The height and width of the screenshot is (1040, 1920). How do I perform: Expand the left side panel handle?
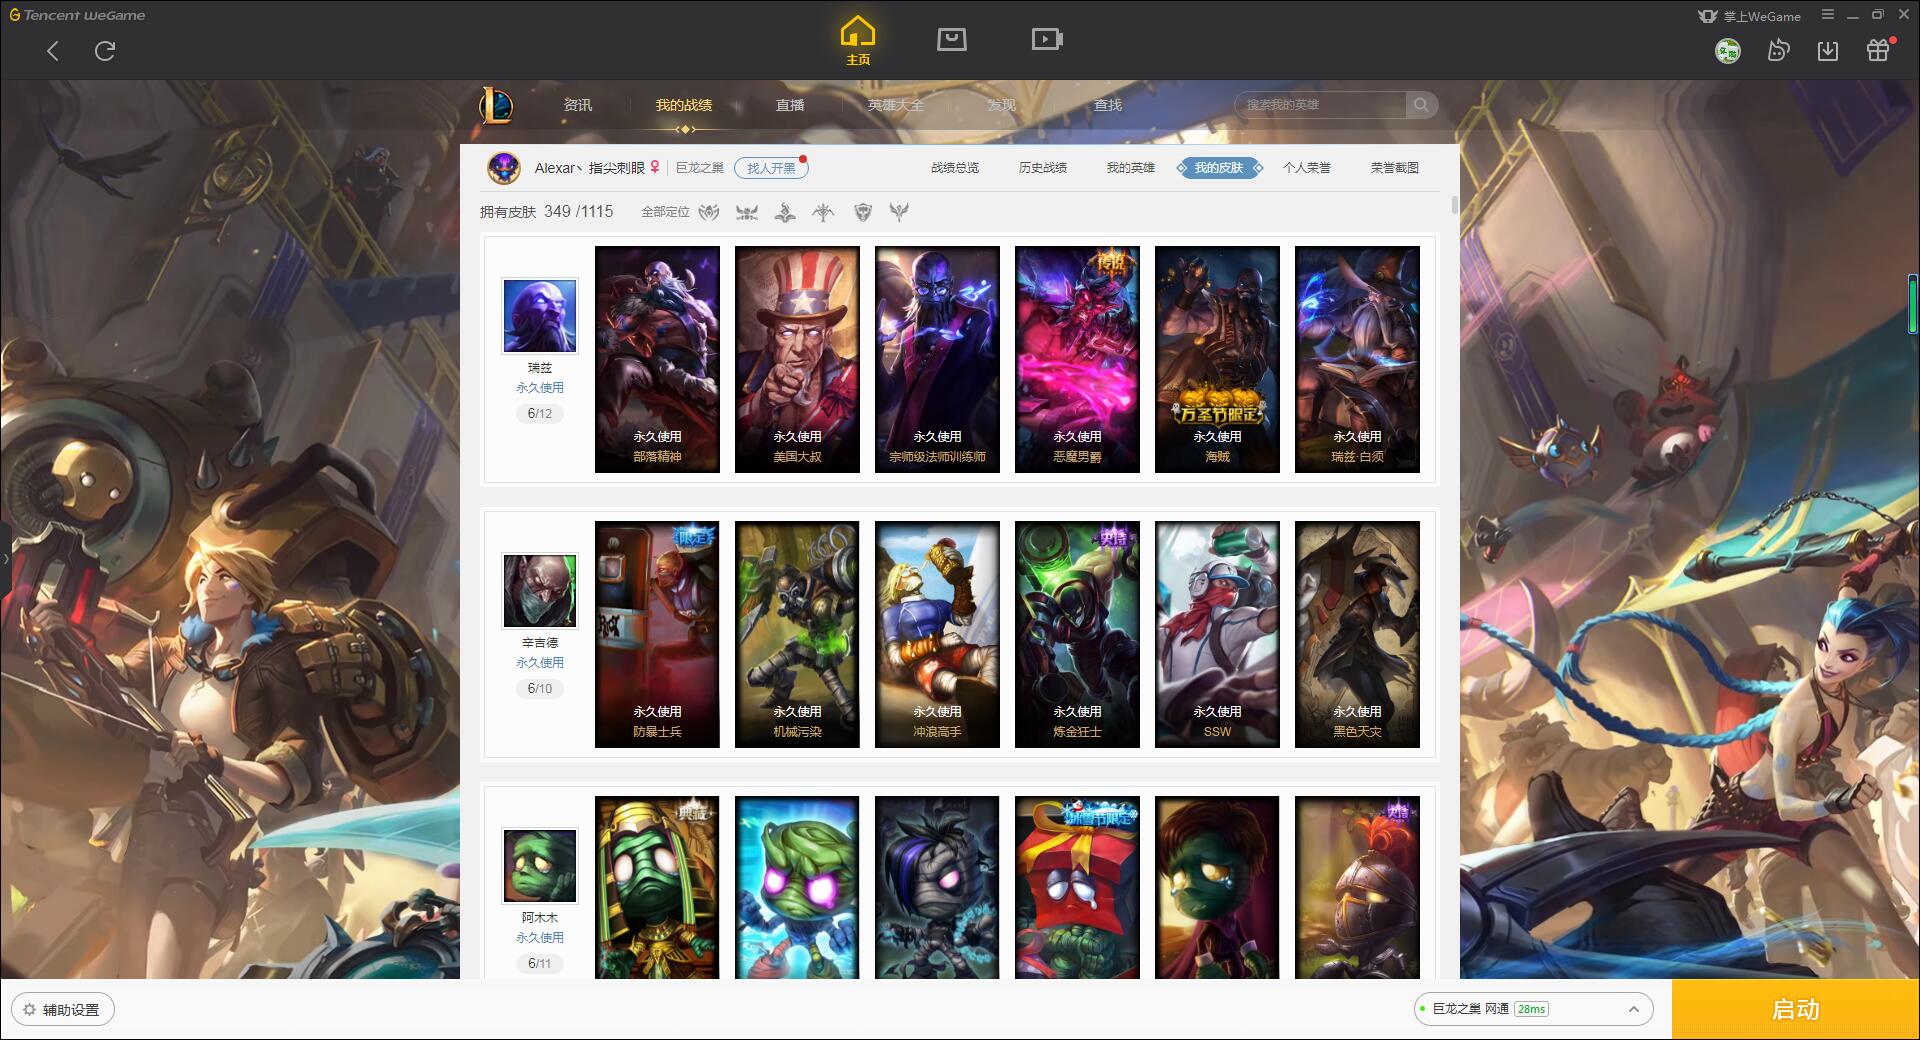pyautogui.click(x=5, y=559)
